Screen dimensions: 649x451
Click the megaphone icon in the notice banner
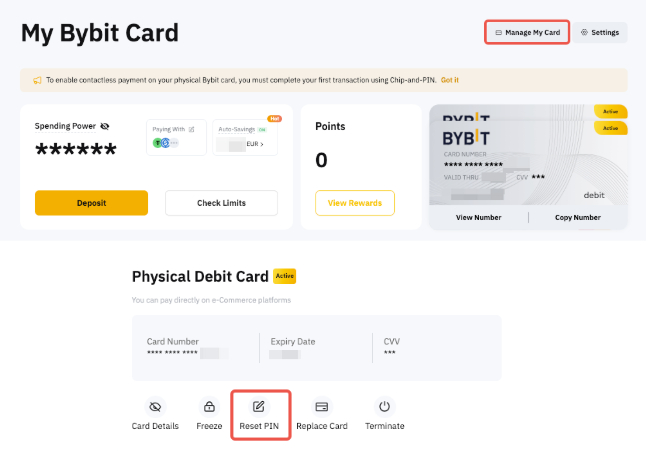pos(37,80)
